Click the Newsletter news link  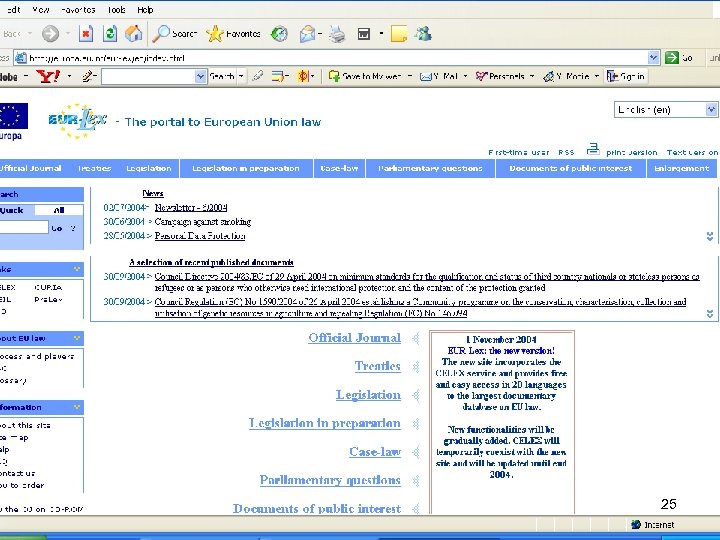click(x=191, y=208)
